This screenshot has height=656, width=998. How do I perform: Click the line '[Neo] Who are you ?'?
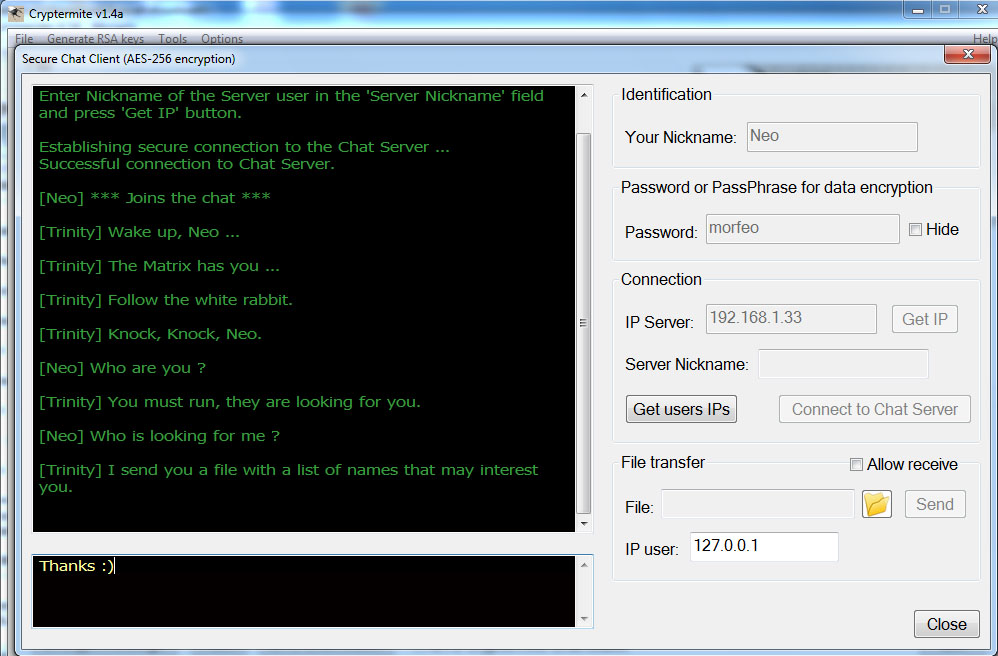tap(122, 368)
